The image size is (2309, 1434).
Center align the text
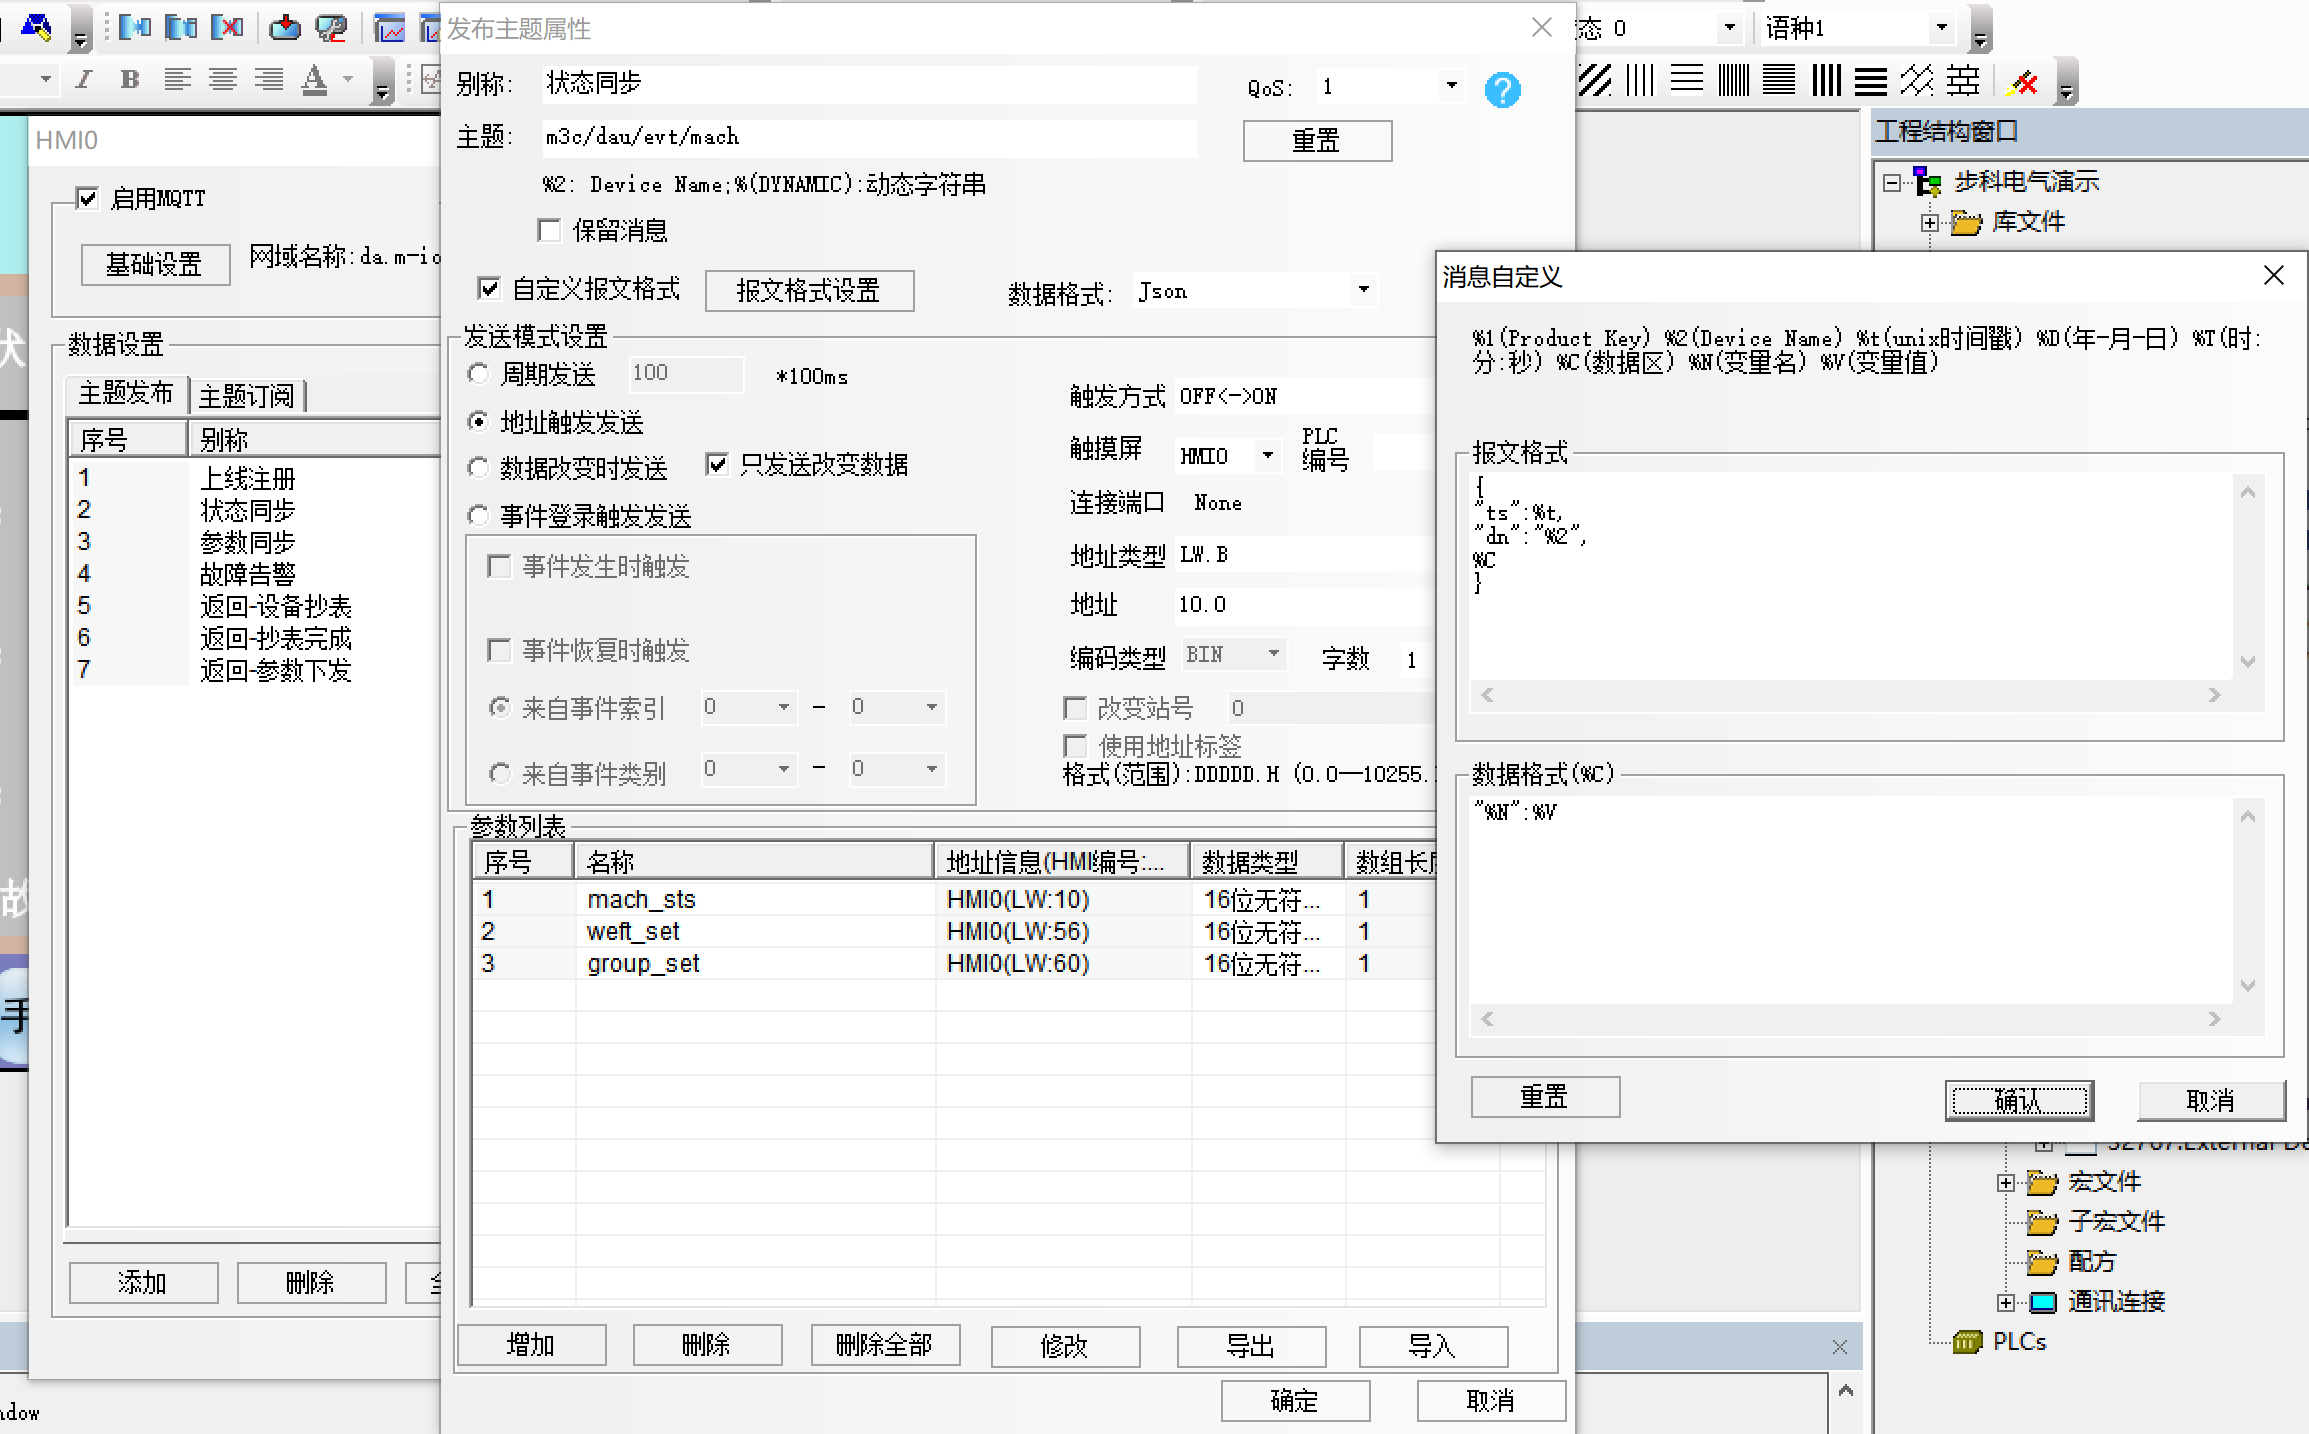(x=223, y=79)
